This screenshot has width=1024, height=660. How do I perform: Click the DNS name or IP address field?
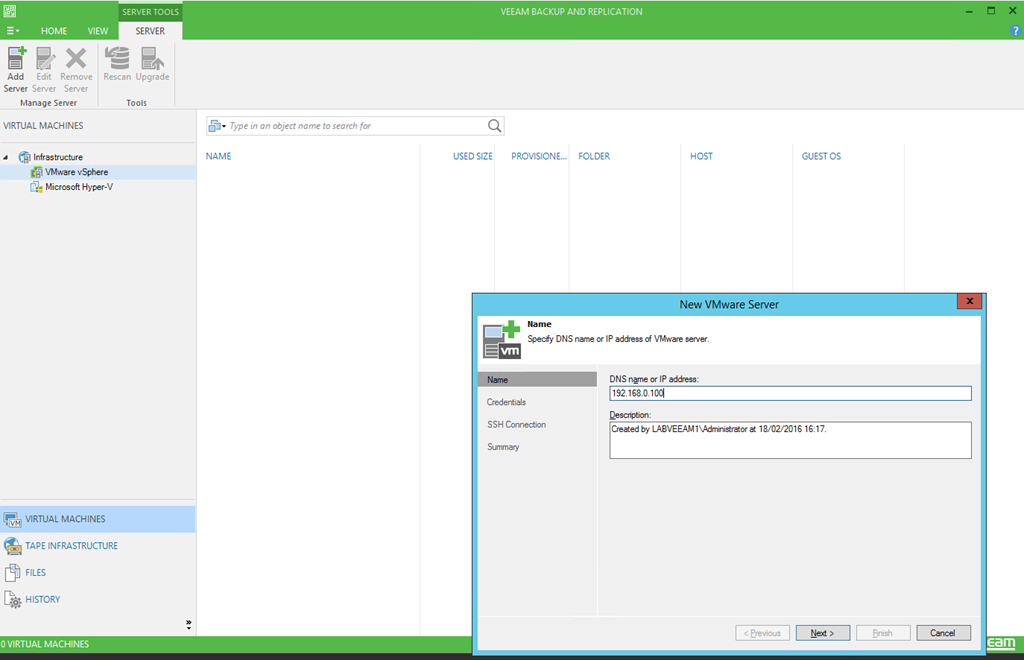tap(790, 393)
